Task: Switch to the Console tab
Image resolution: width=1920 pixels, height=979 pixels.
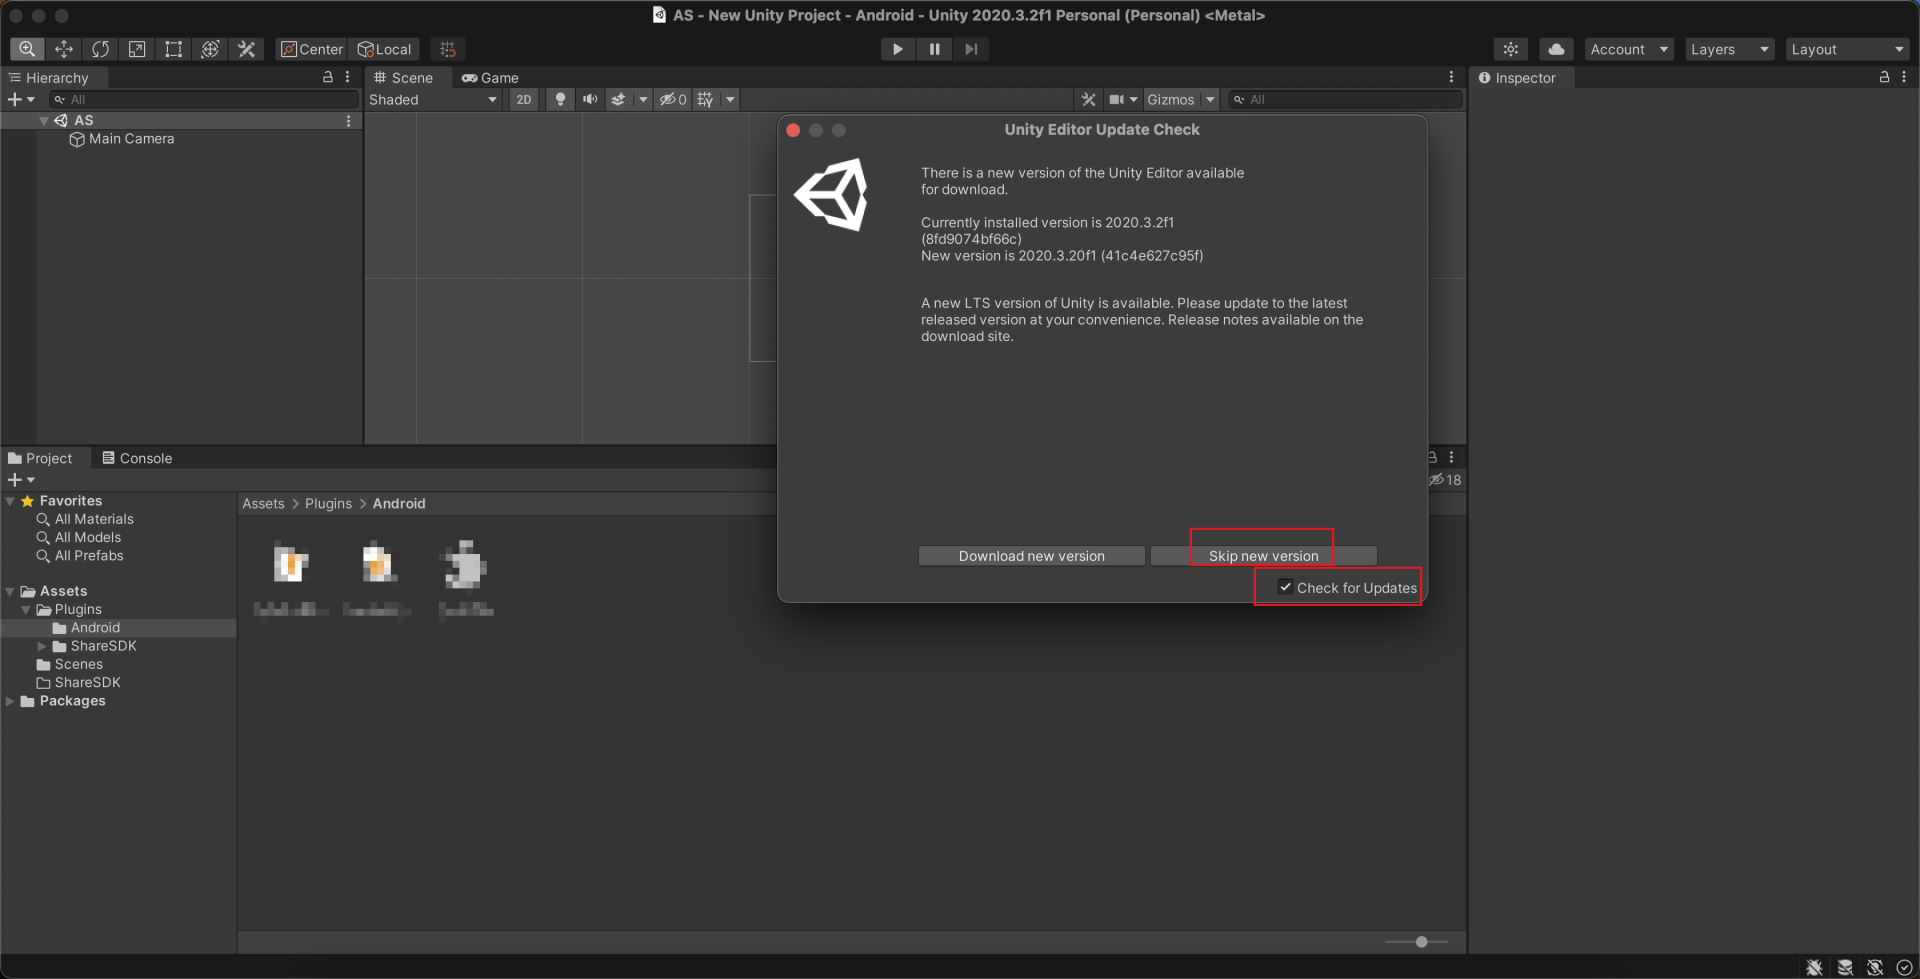Action: [138, 458]
